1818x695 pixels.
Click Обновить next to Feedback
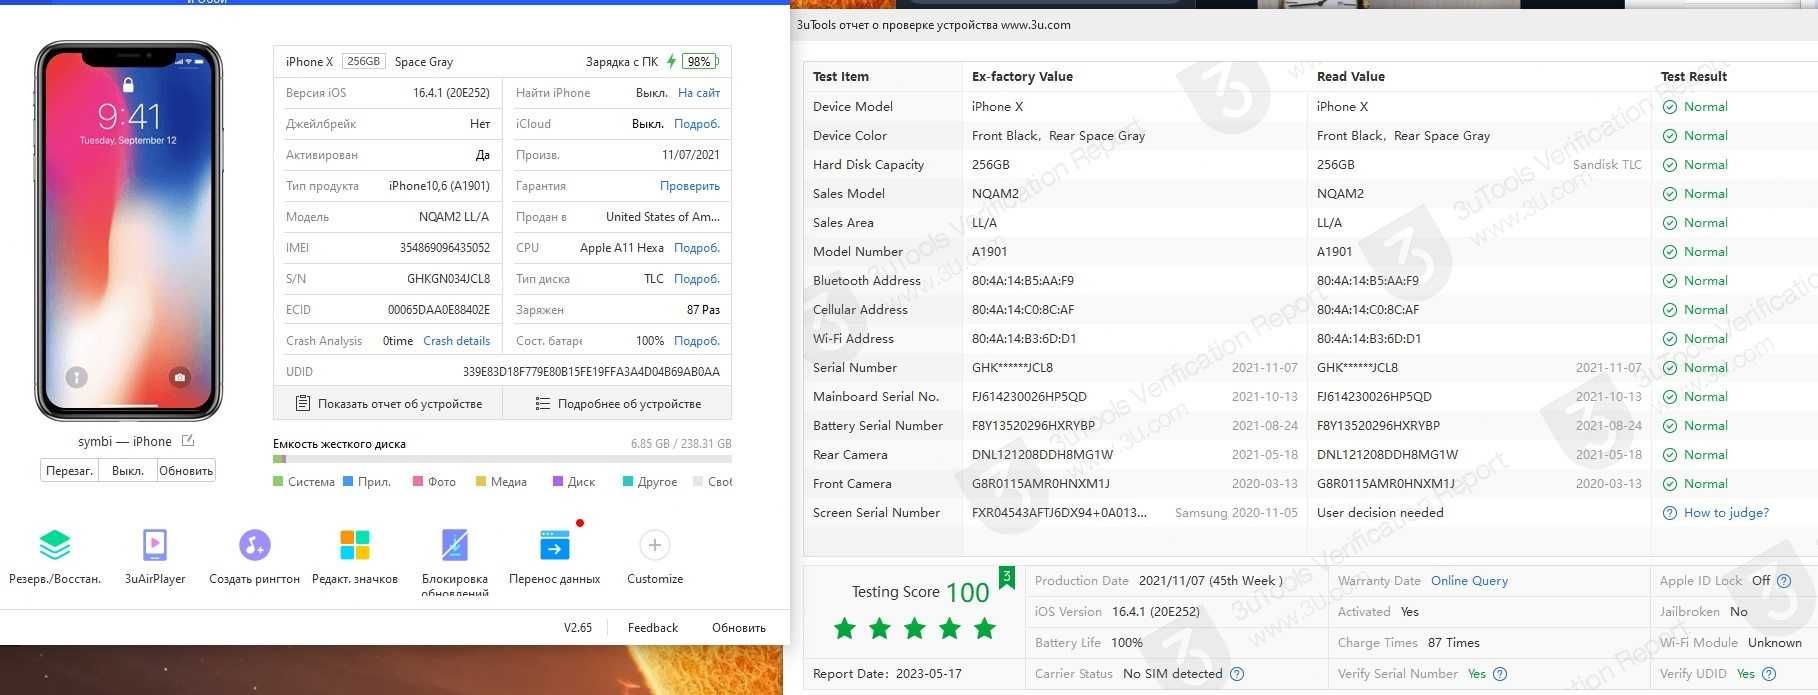point(739,628)
